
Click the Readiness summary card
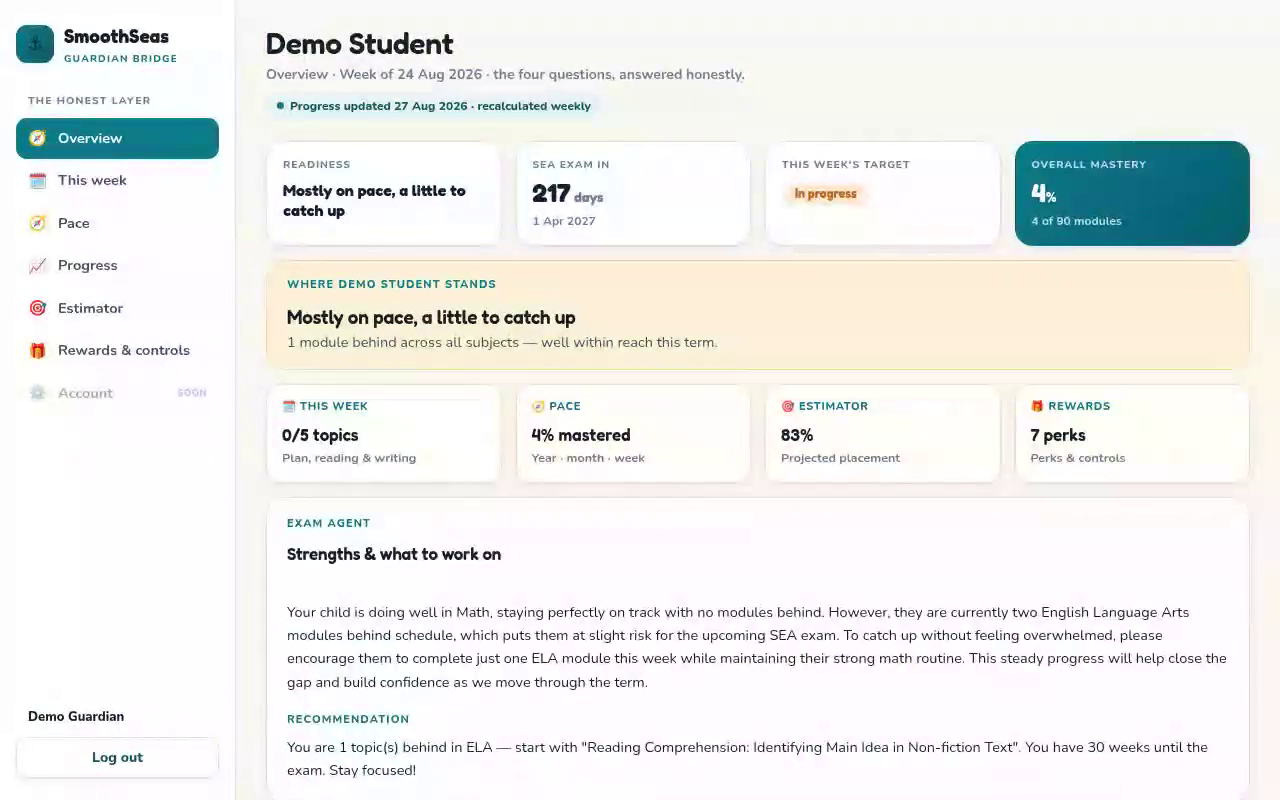pos(383,193)
